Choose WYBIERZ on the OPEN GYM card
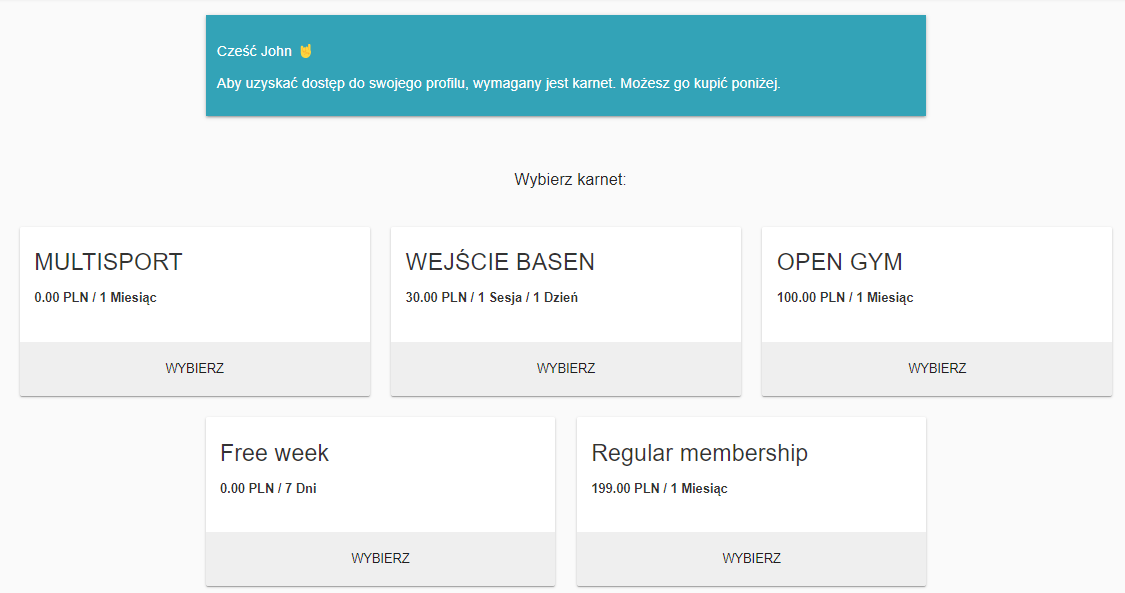Viewport: 1125px width, 593px height. 936,369
